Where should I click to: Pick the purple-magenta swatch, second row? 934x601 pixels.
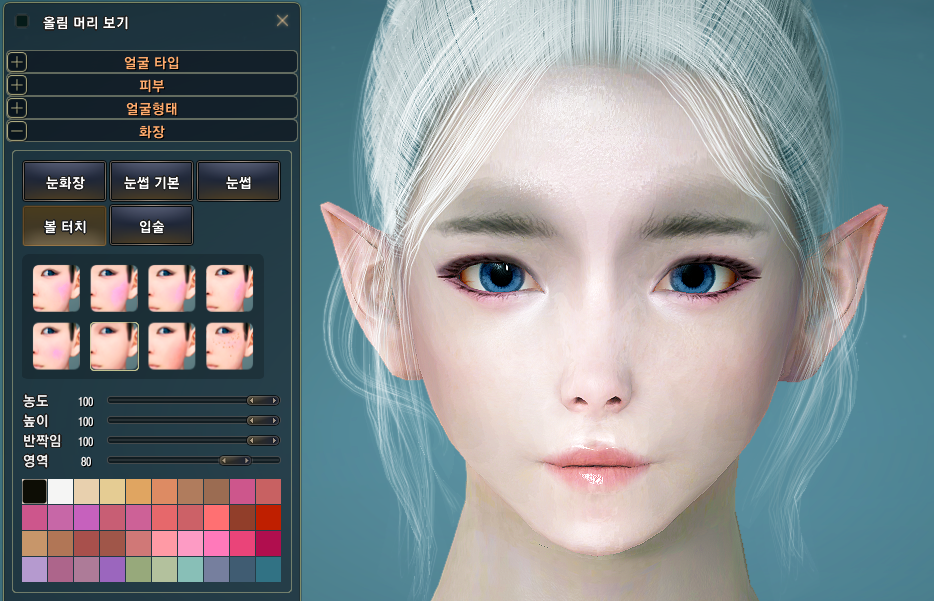pos(86,518)
